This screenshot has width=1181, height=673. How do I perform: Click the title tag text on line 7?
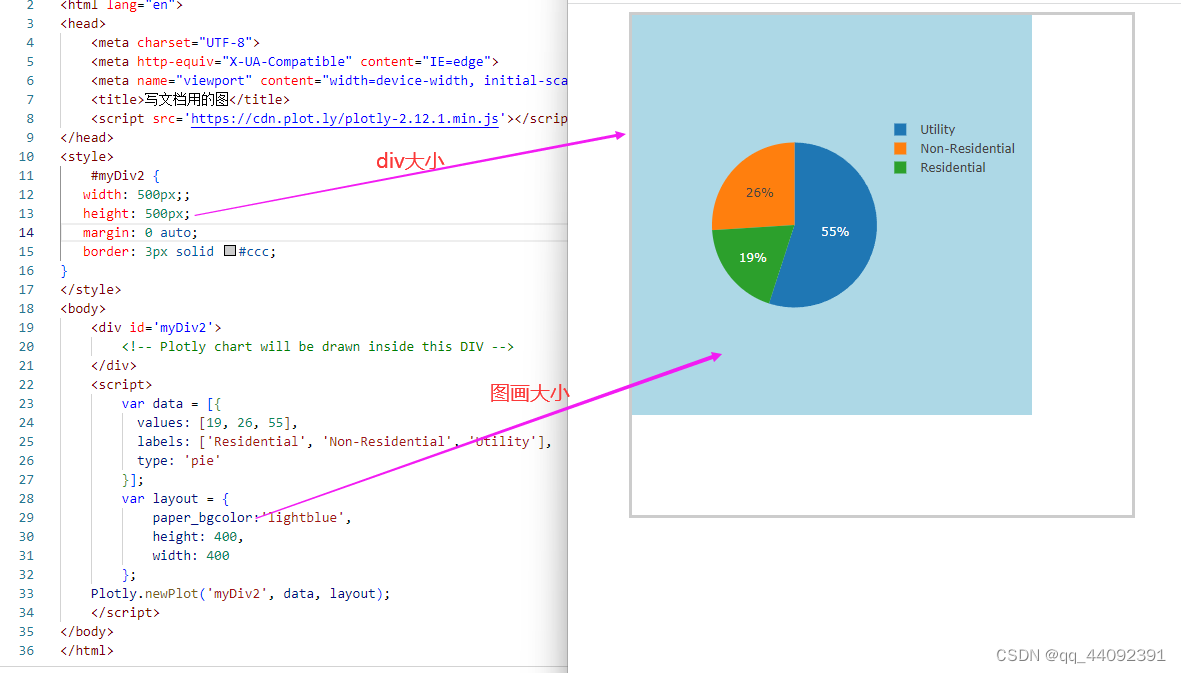[191, 99]
